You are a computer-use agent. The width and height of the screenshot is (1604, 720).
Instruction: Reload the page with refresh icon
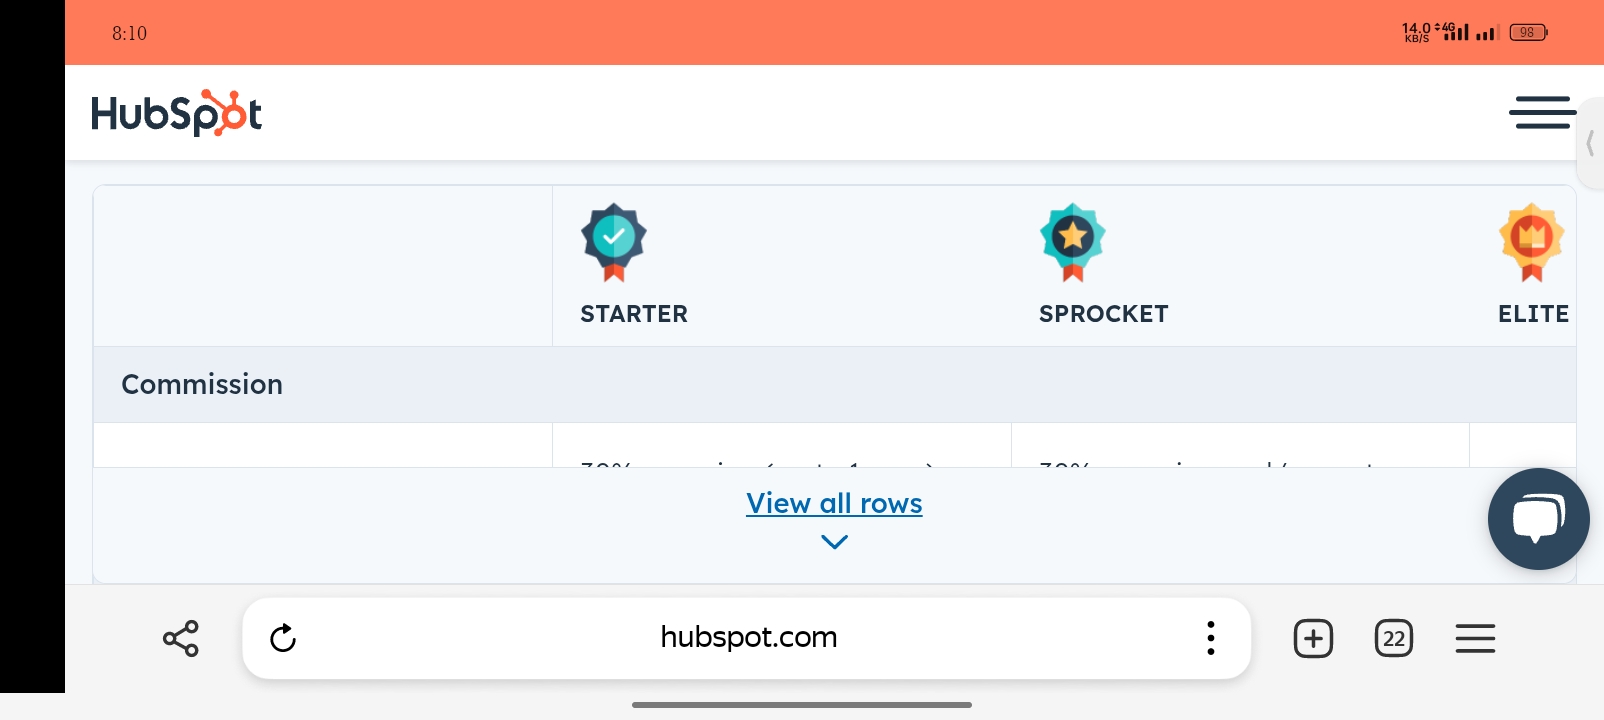pyautogui.click(x=283, y=638)
